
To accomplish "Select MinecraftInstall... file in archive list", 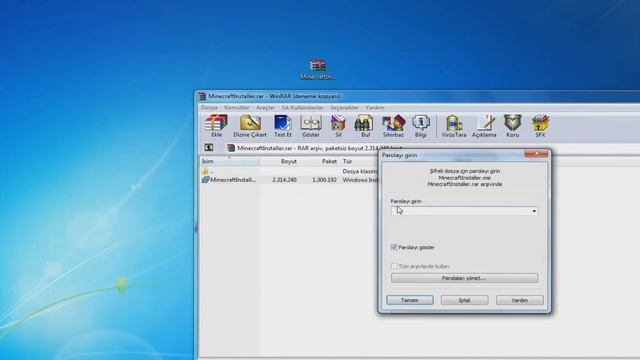I will [x=229, y=180].
